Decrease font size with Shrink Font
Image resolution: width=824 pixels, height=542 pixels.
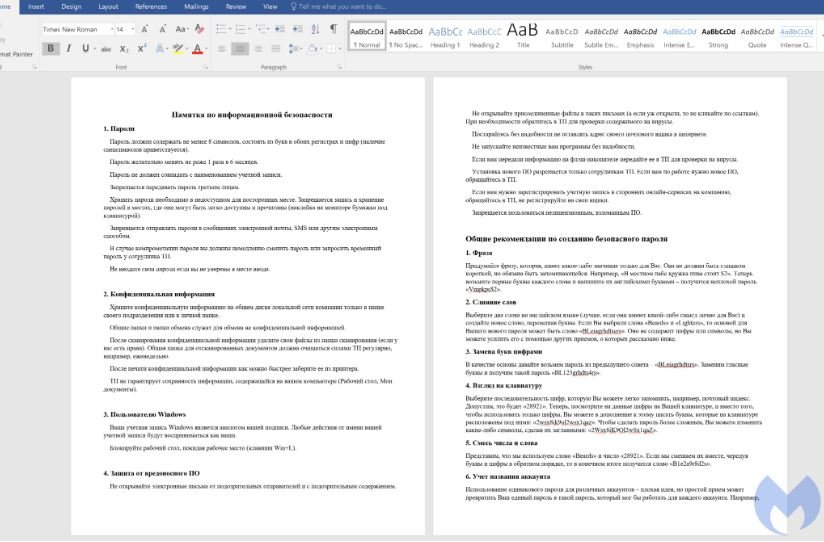[x=162, y=29]
